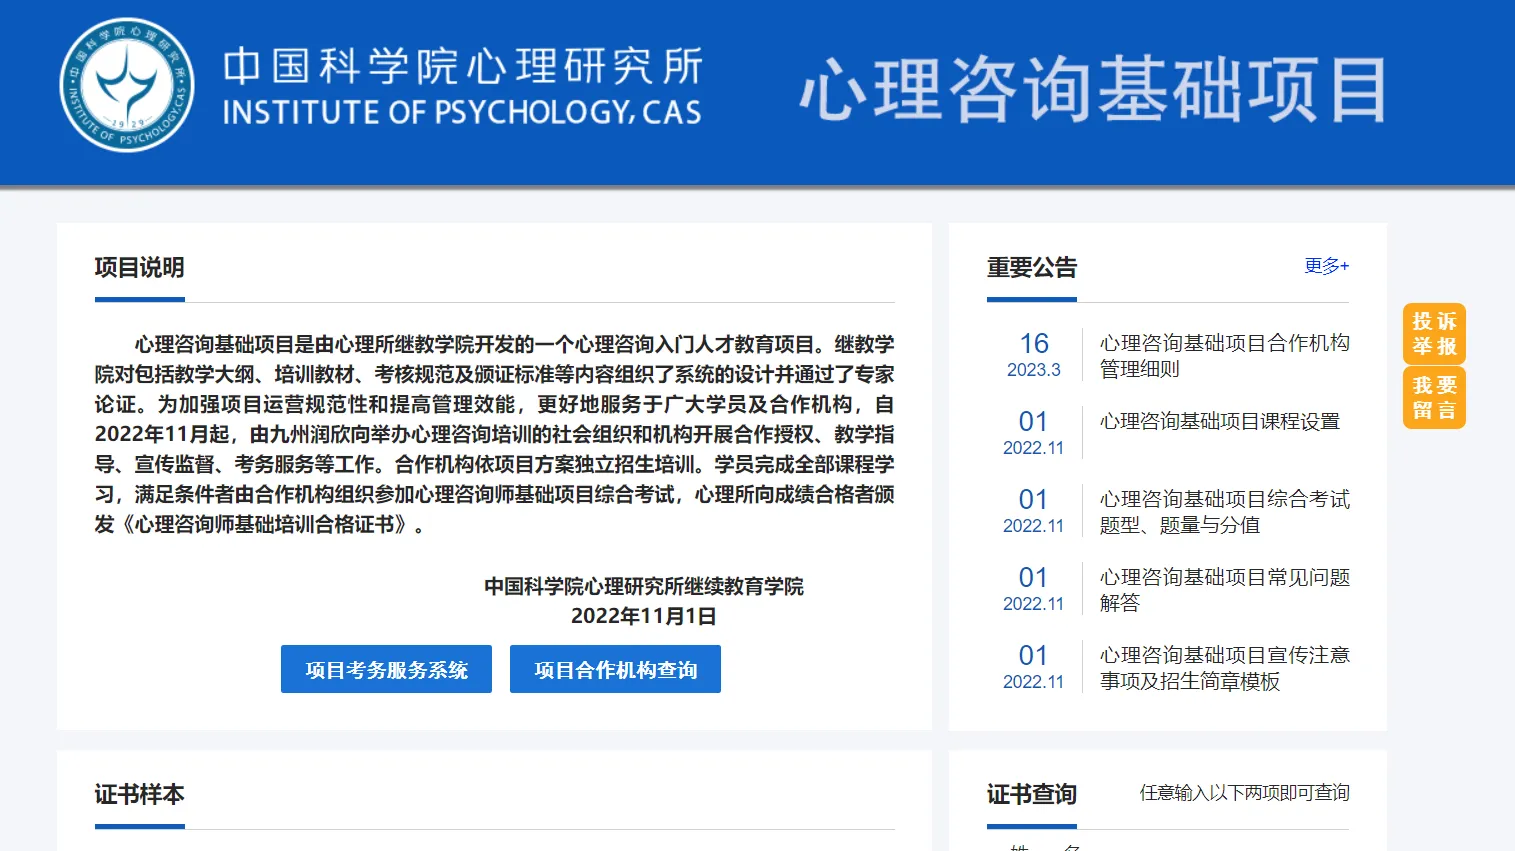Click the 项目说明 section heading
Image resolution: width=1515 pixels, height=851 pixels.
(x=139, y=268)
